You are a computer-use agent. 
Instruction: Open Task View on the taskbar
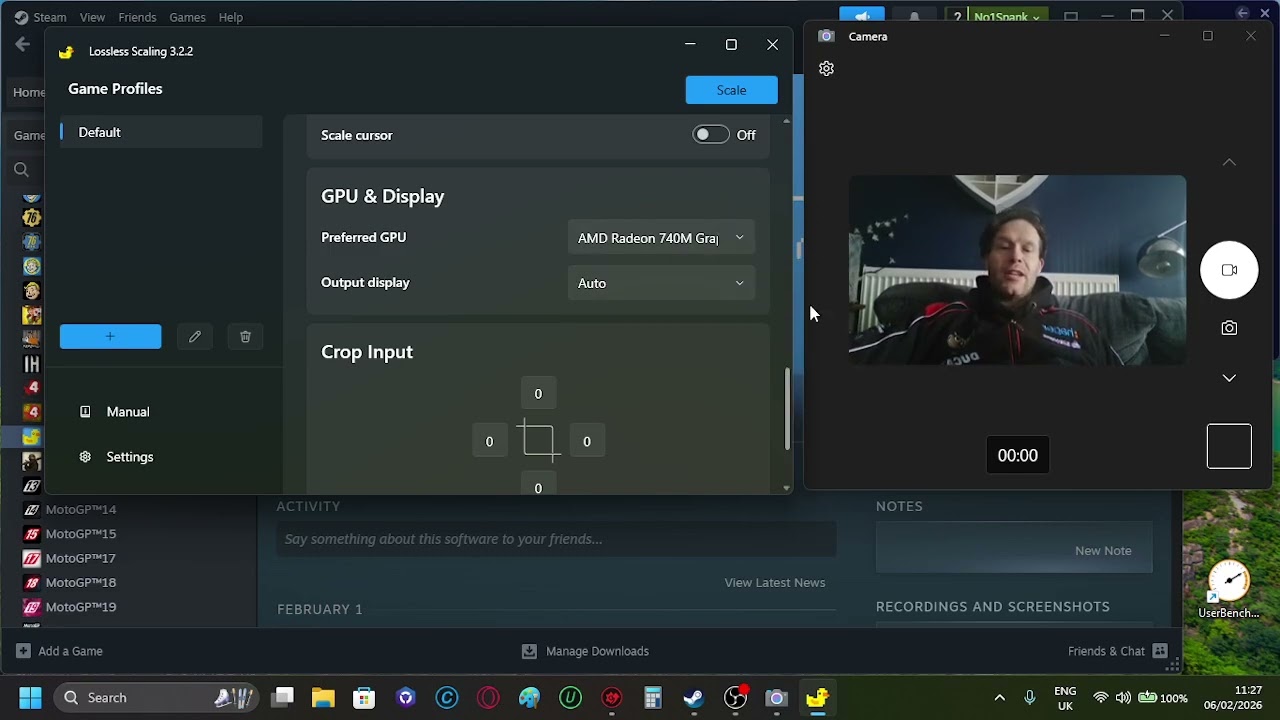(x=283, y=698)
